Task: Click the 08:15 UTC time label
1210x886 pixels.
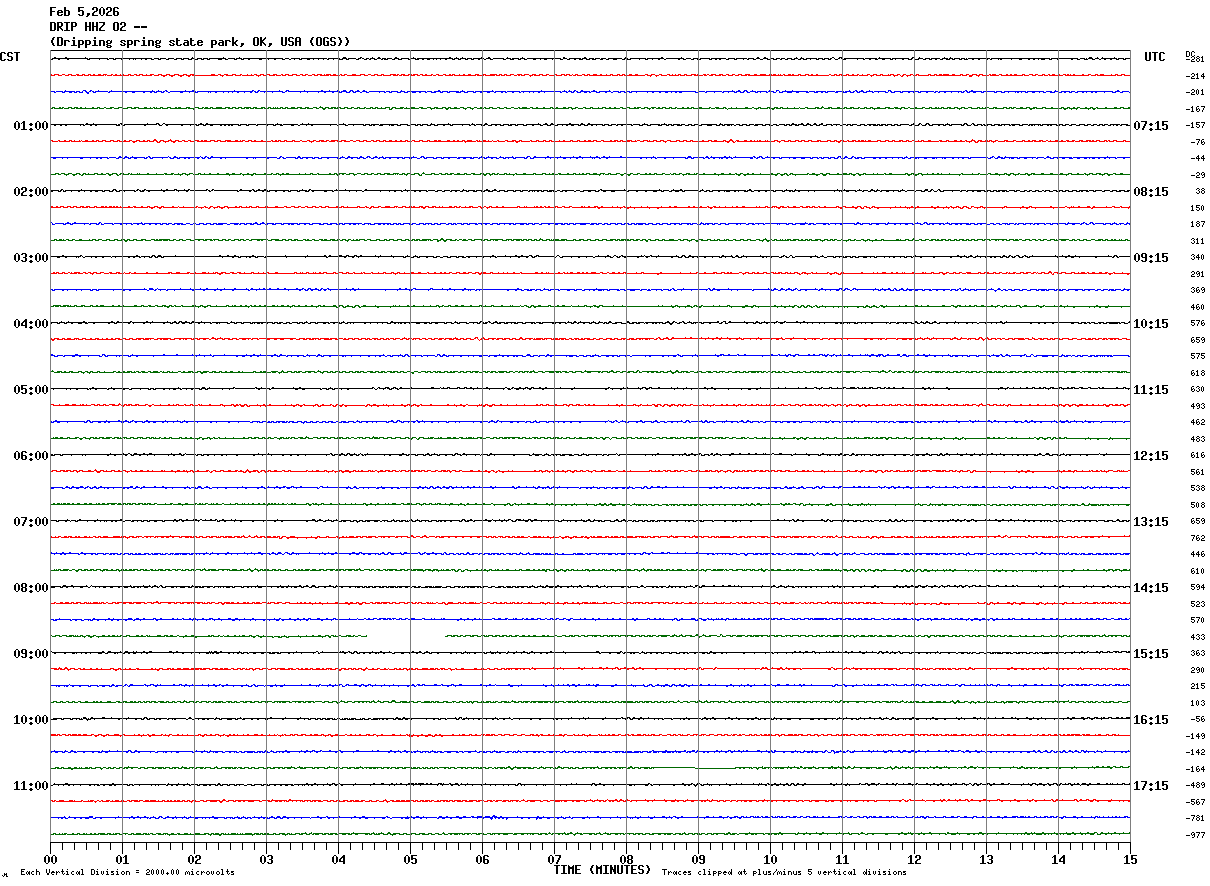Action: (x=1151, y=192)
